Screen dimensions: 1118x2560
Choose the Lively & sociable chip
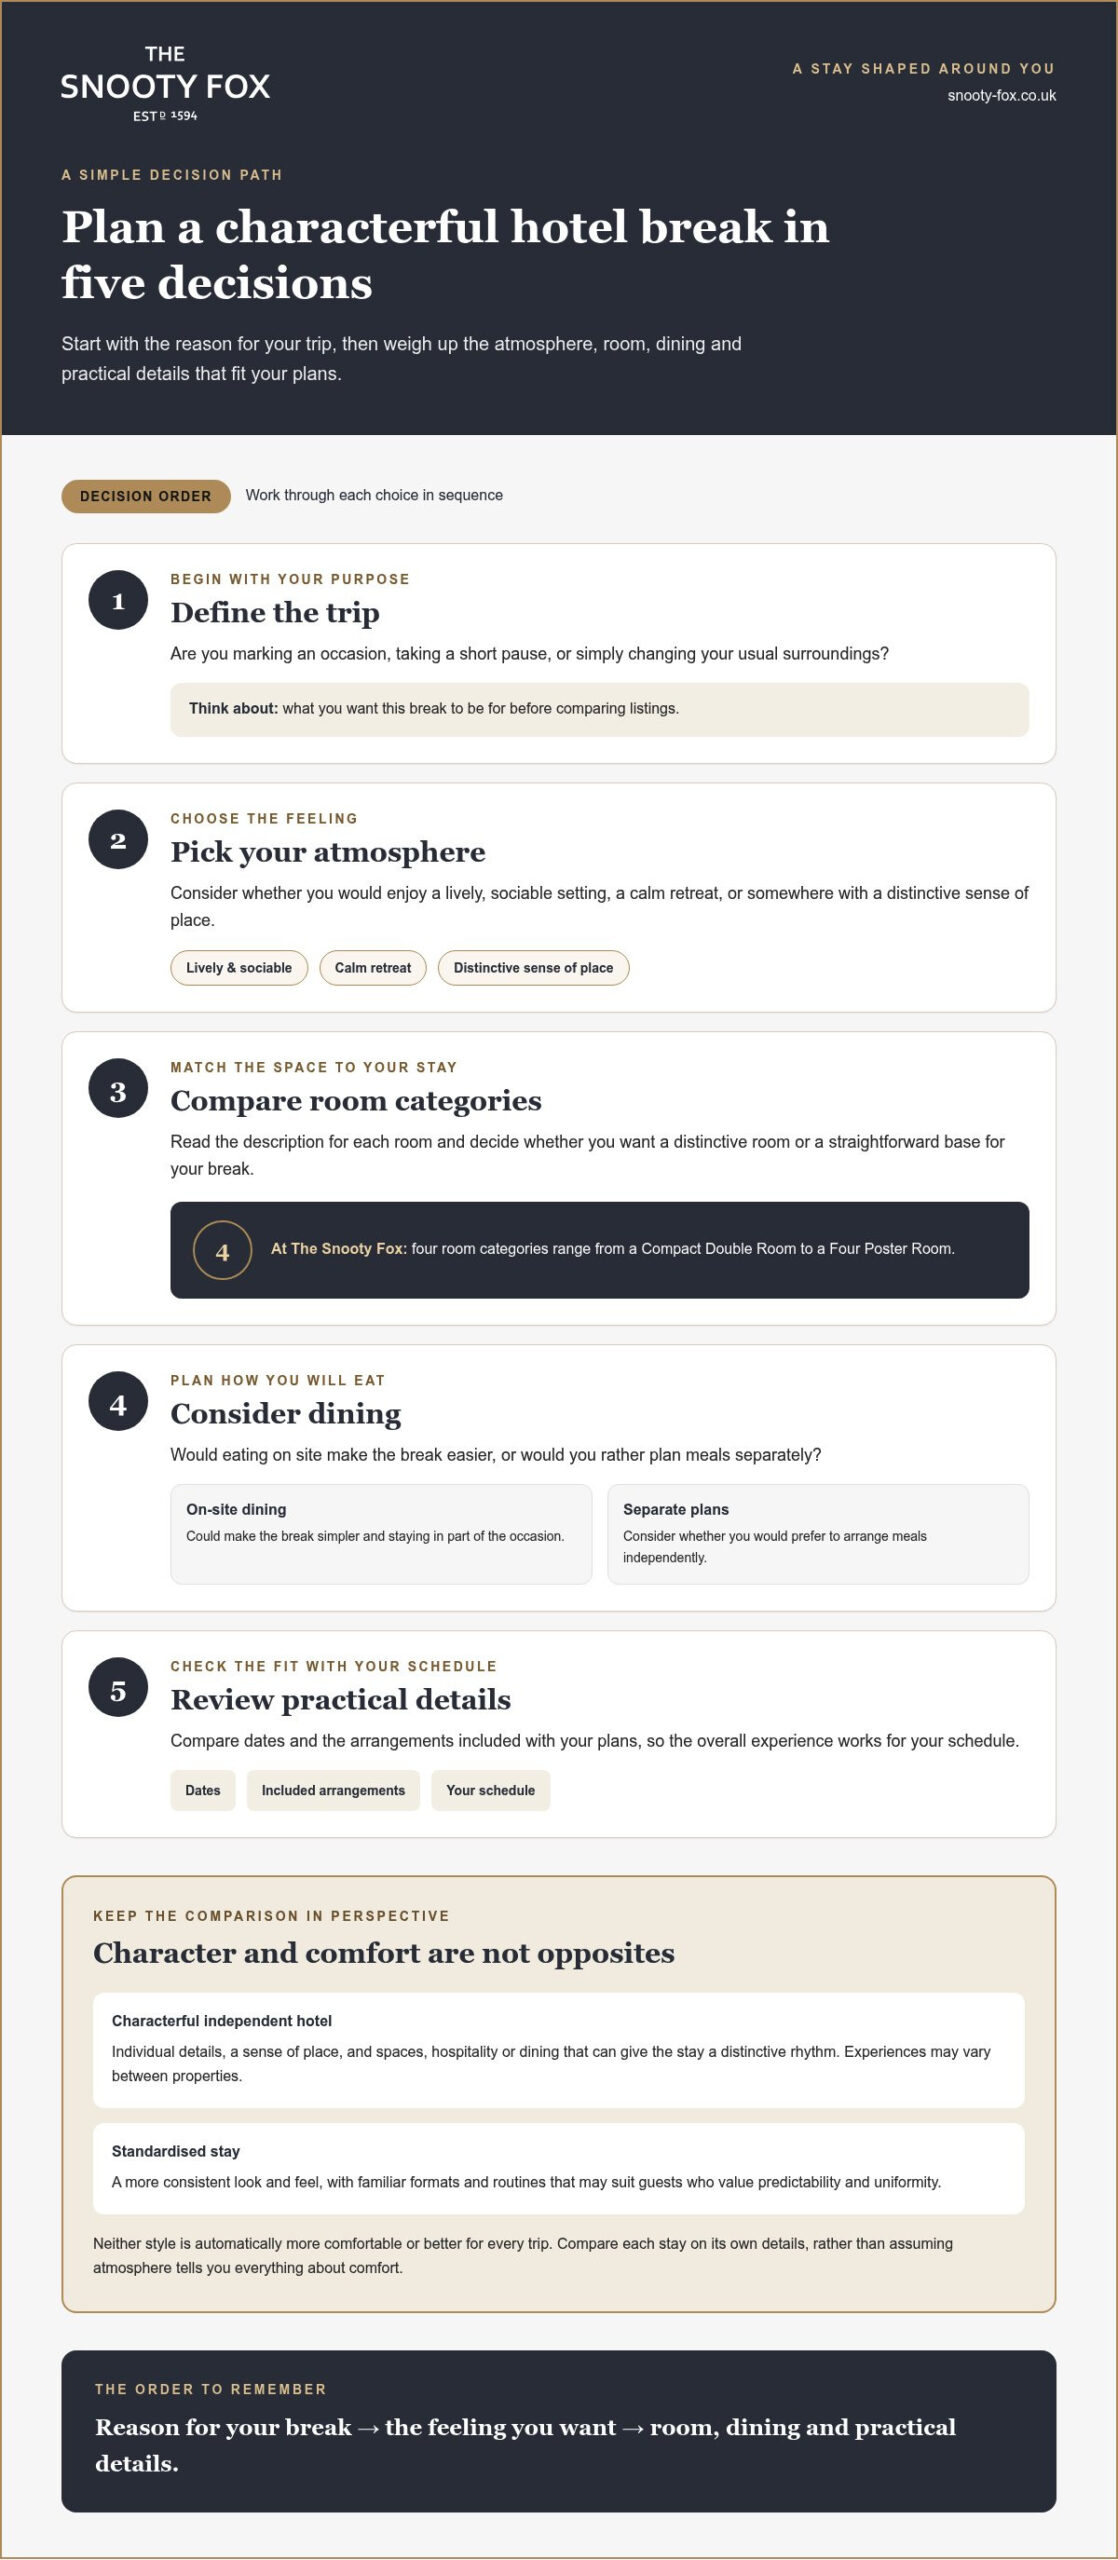tap(239, 968)
